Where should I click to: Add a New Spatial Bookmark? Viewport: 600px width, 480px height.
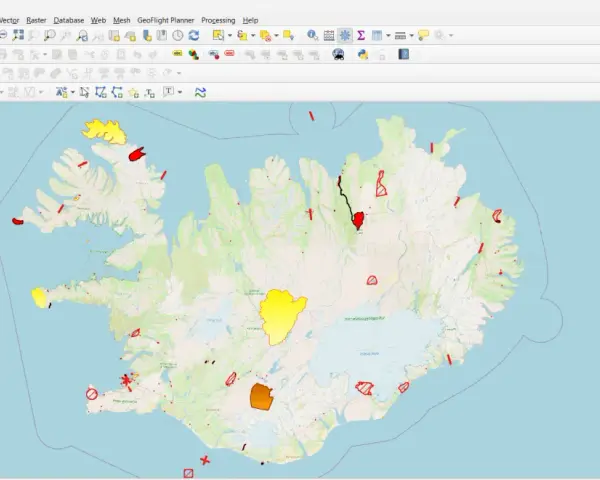pos(147,36)
